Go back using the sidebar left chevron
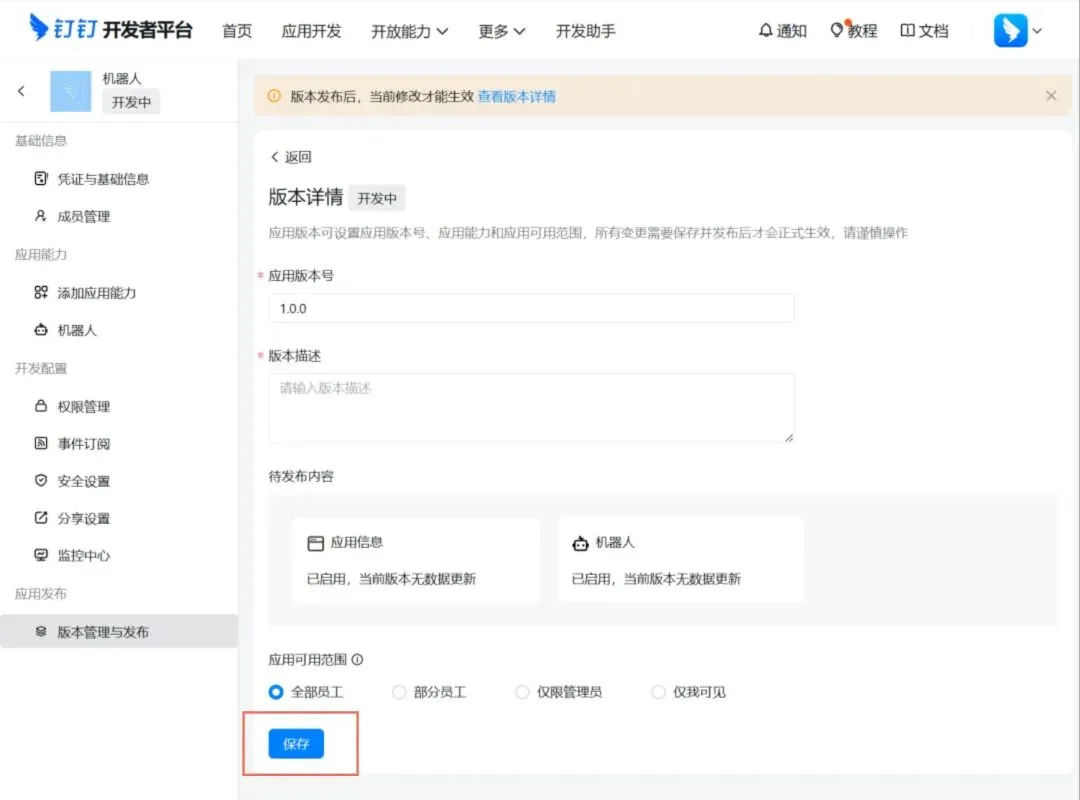1080x800 pixels. 21,91
